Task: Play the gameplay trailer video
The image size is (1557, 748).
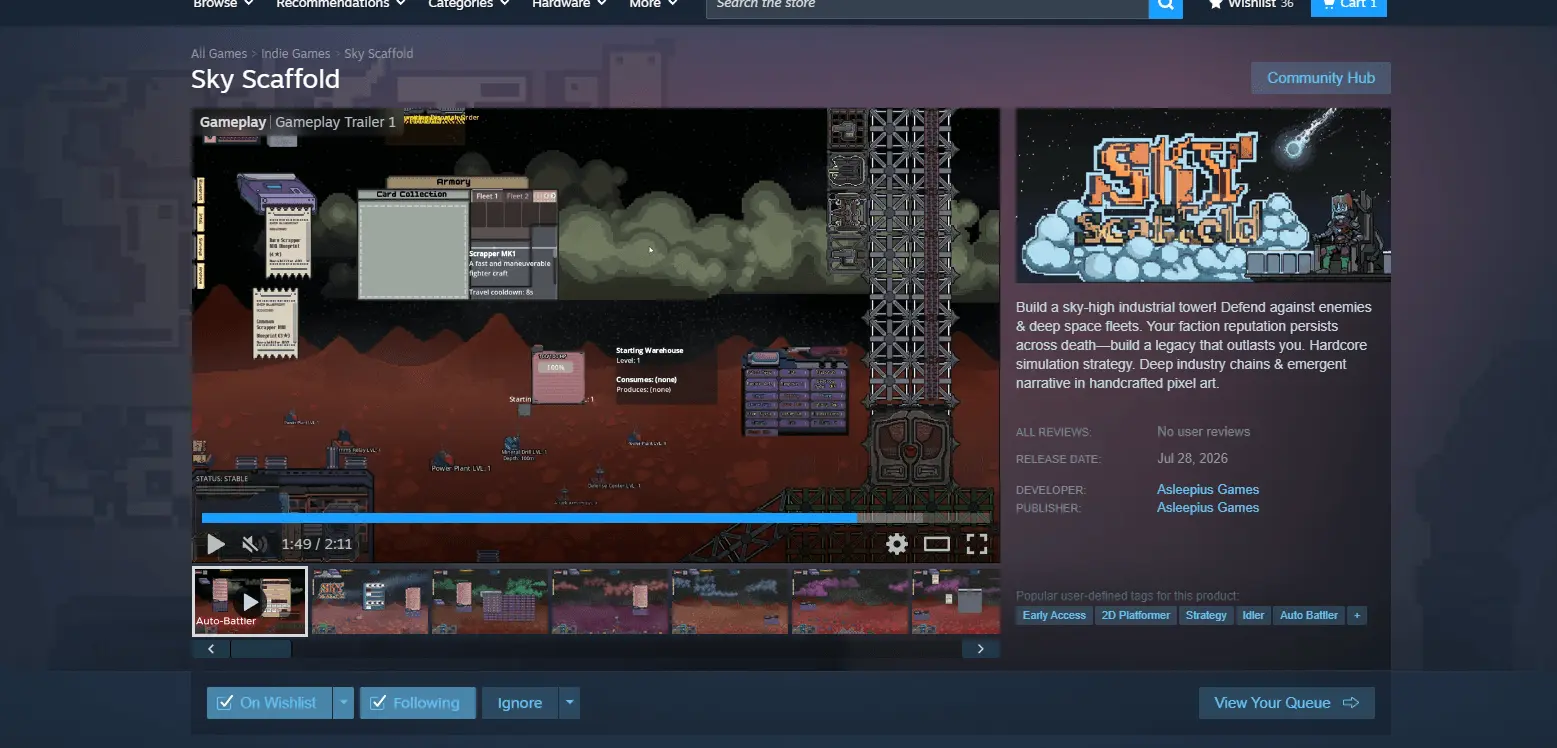Action: (216, 544)
